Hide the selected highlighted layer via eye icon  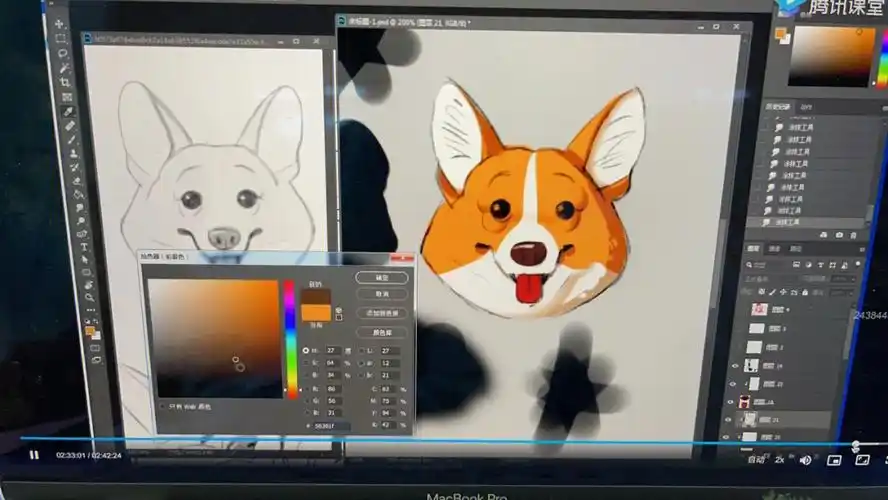(x=728, y=420)
